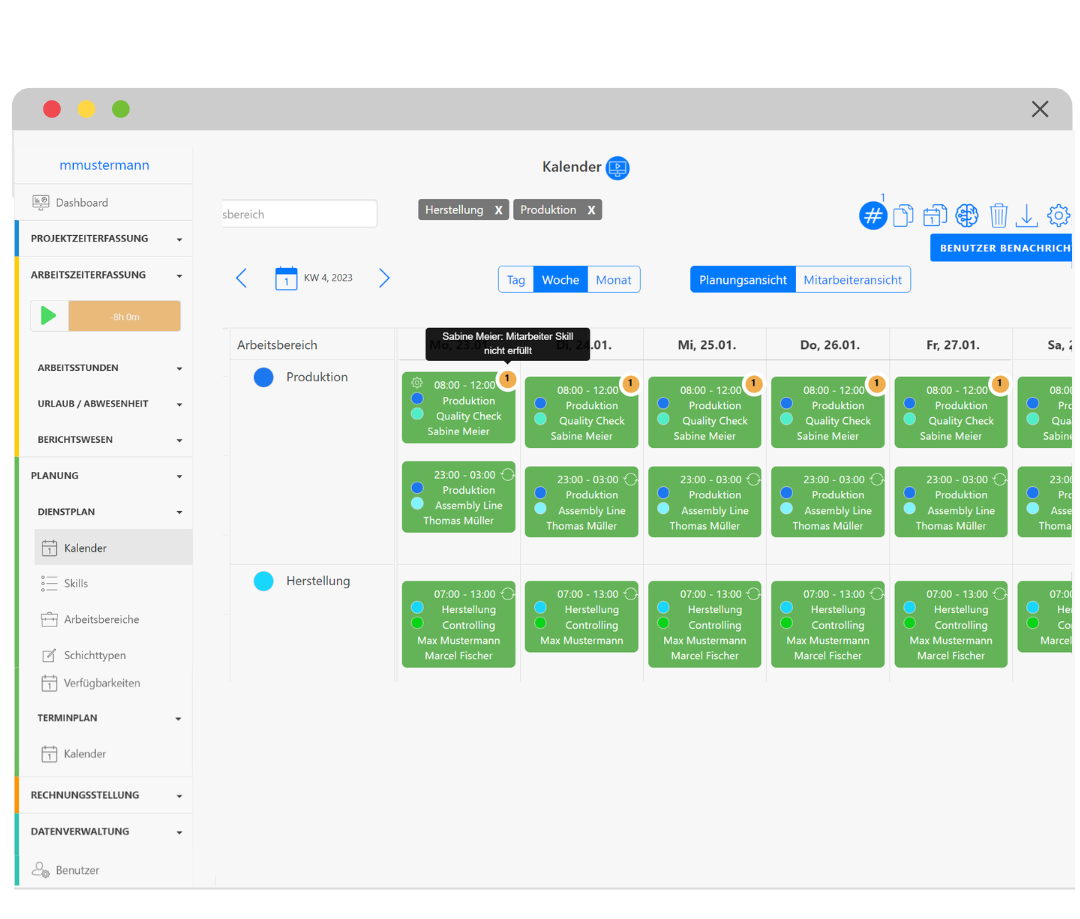
Task: Click the hashtag icon in the toolbar
Action: 873,215
